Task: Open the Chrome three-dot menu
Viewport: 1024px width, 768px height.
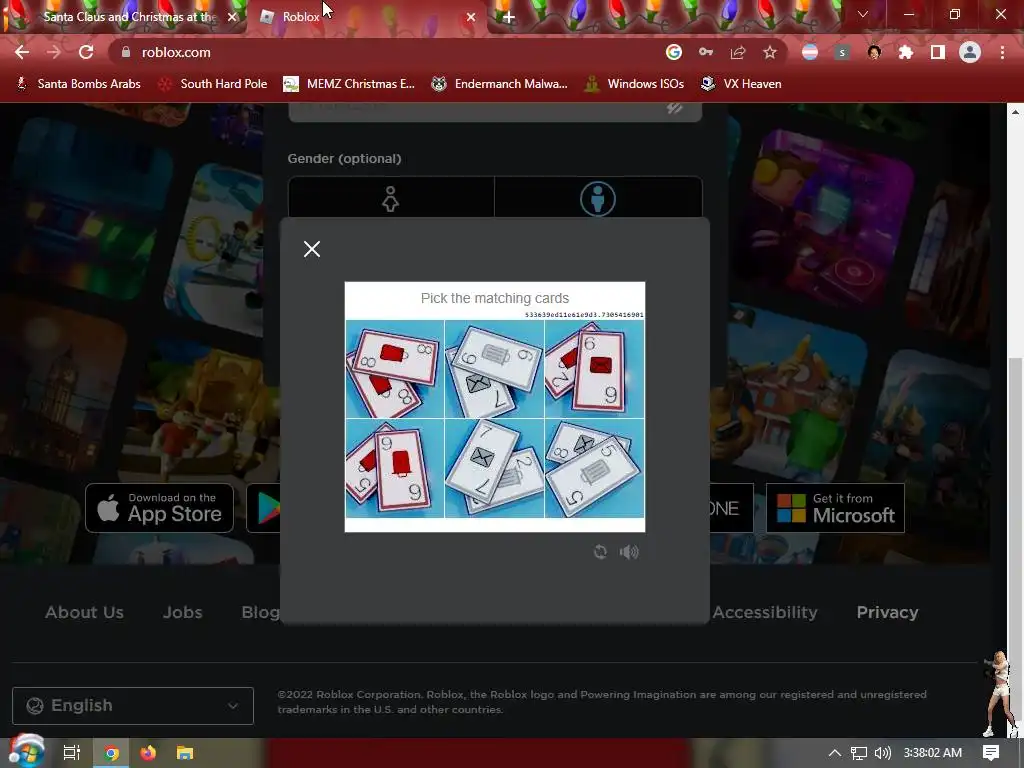Action: click(1002, 52)
